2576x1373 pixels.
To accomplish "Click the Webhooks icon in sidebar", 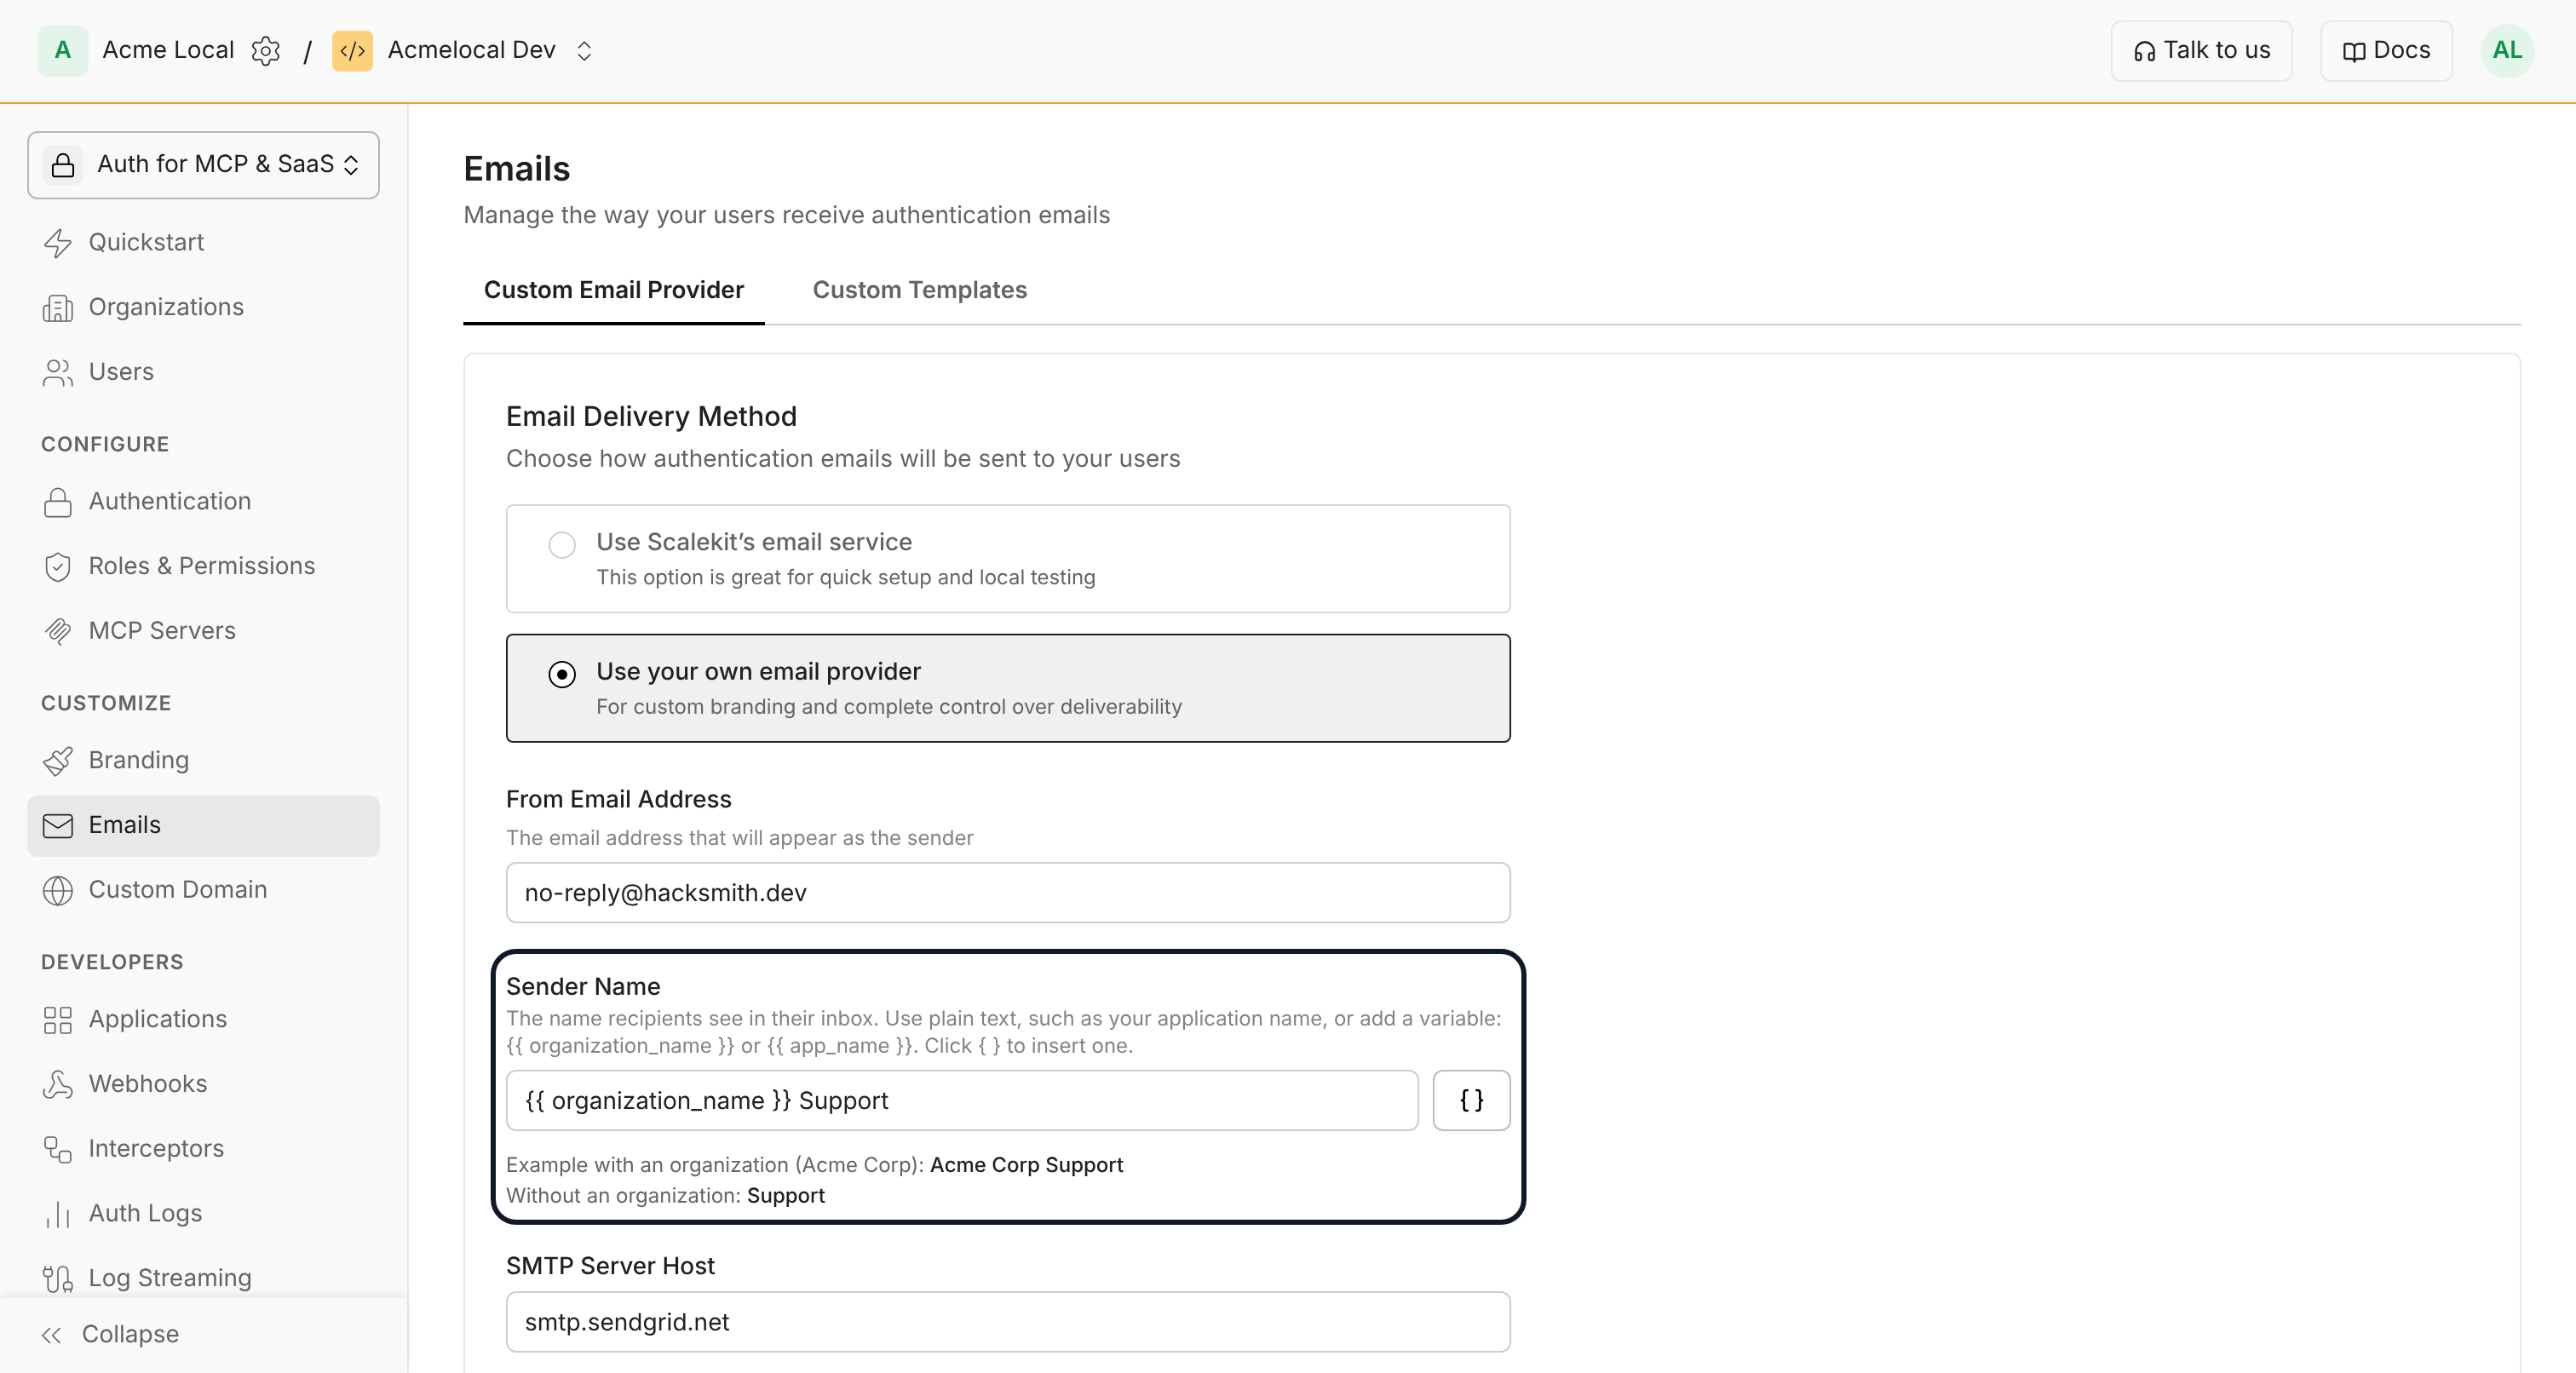I will click(58, 1085).
